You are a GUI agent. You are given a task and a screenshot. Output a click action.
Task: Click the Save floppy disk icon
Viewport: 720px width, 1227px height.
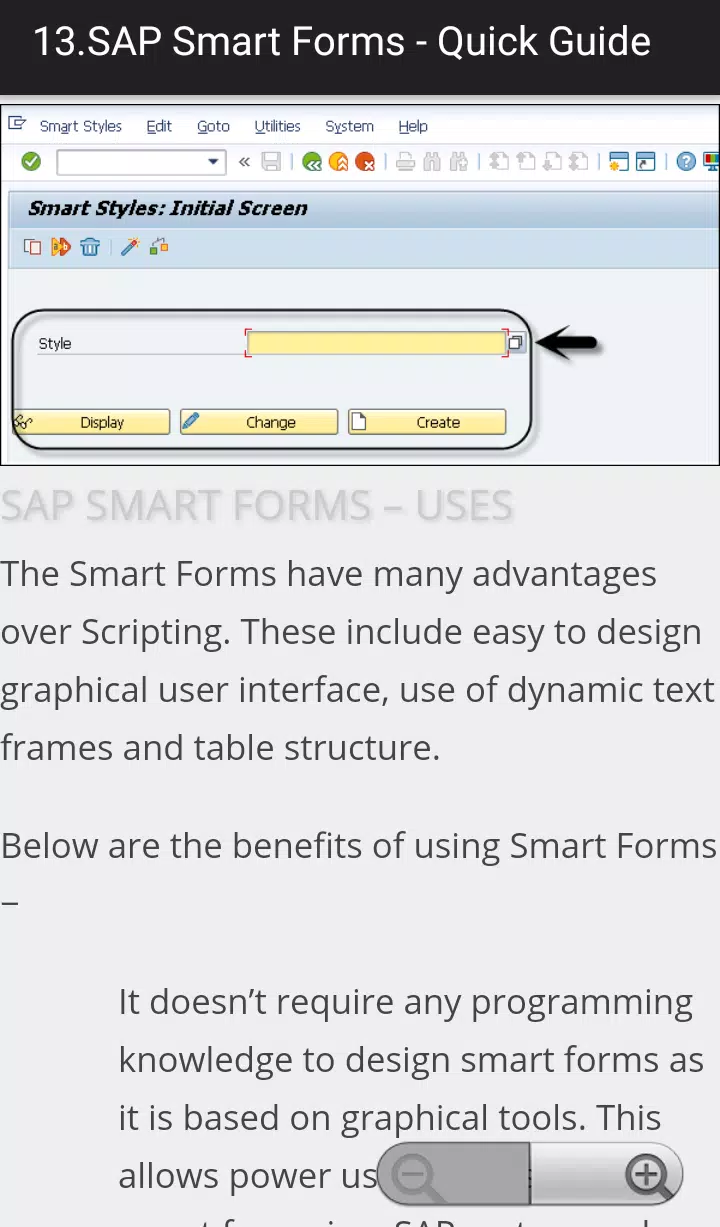click(271, 161)
